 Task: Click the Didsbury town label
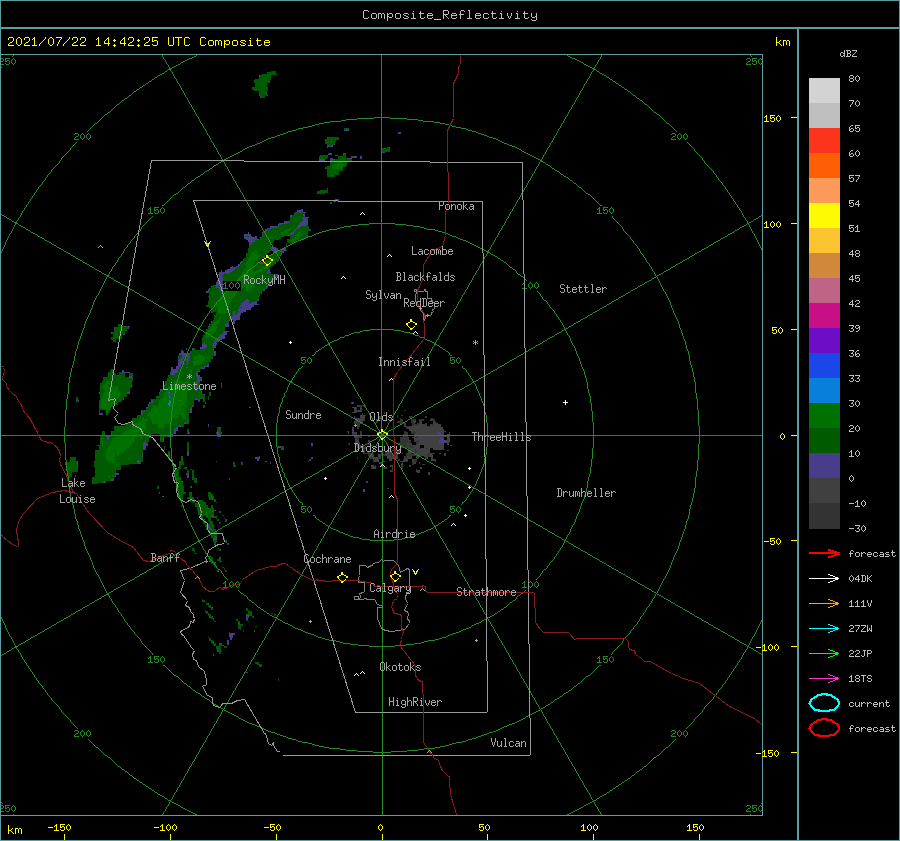pyautogui.click(x=377, y=448)
